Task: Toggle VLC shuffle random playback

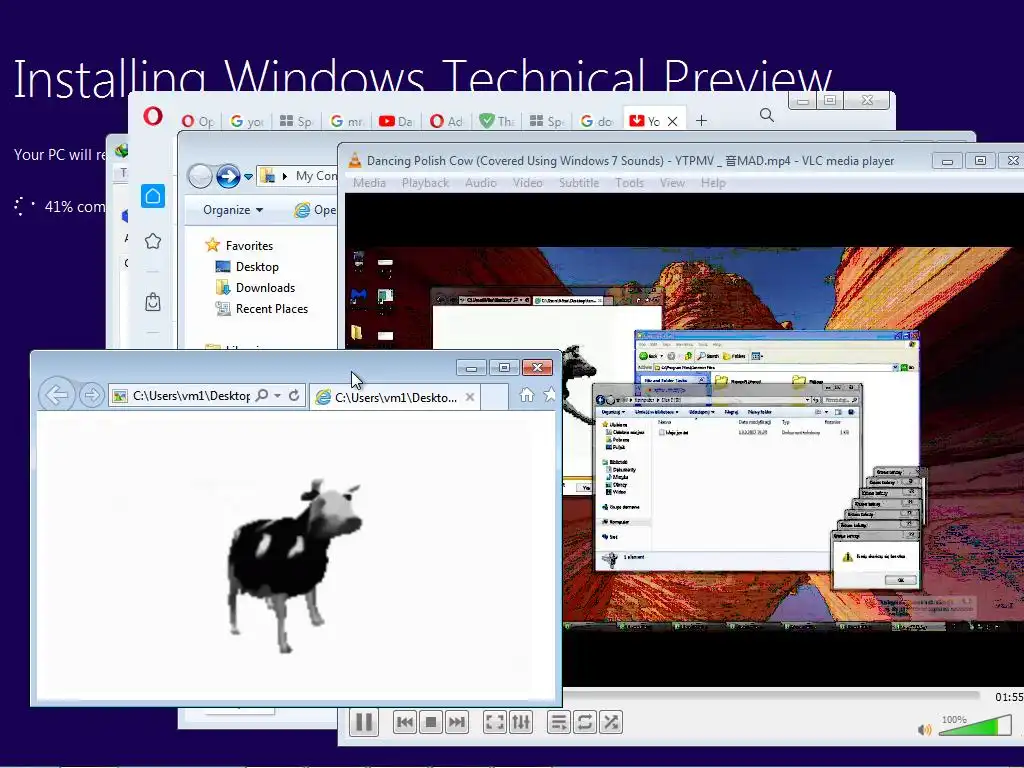Action: [611, 722]
